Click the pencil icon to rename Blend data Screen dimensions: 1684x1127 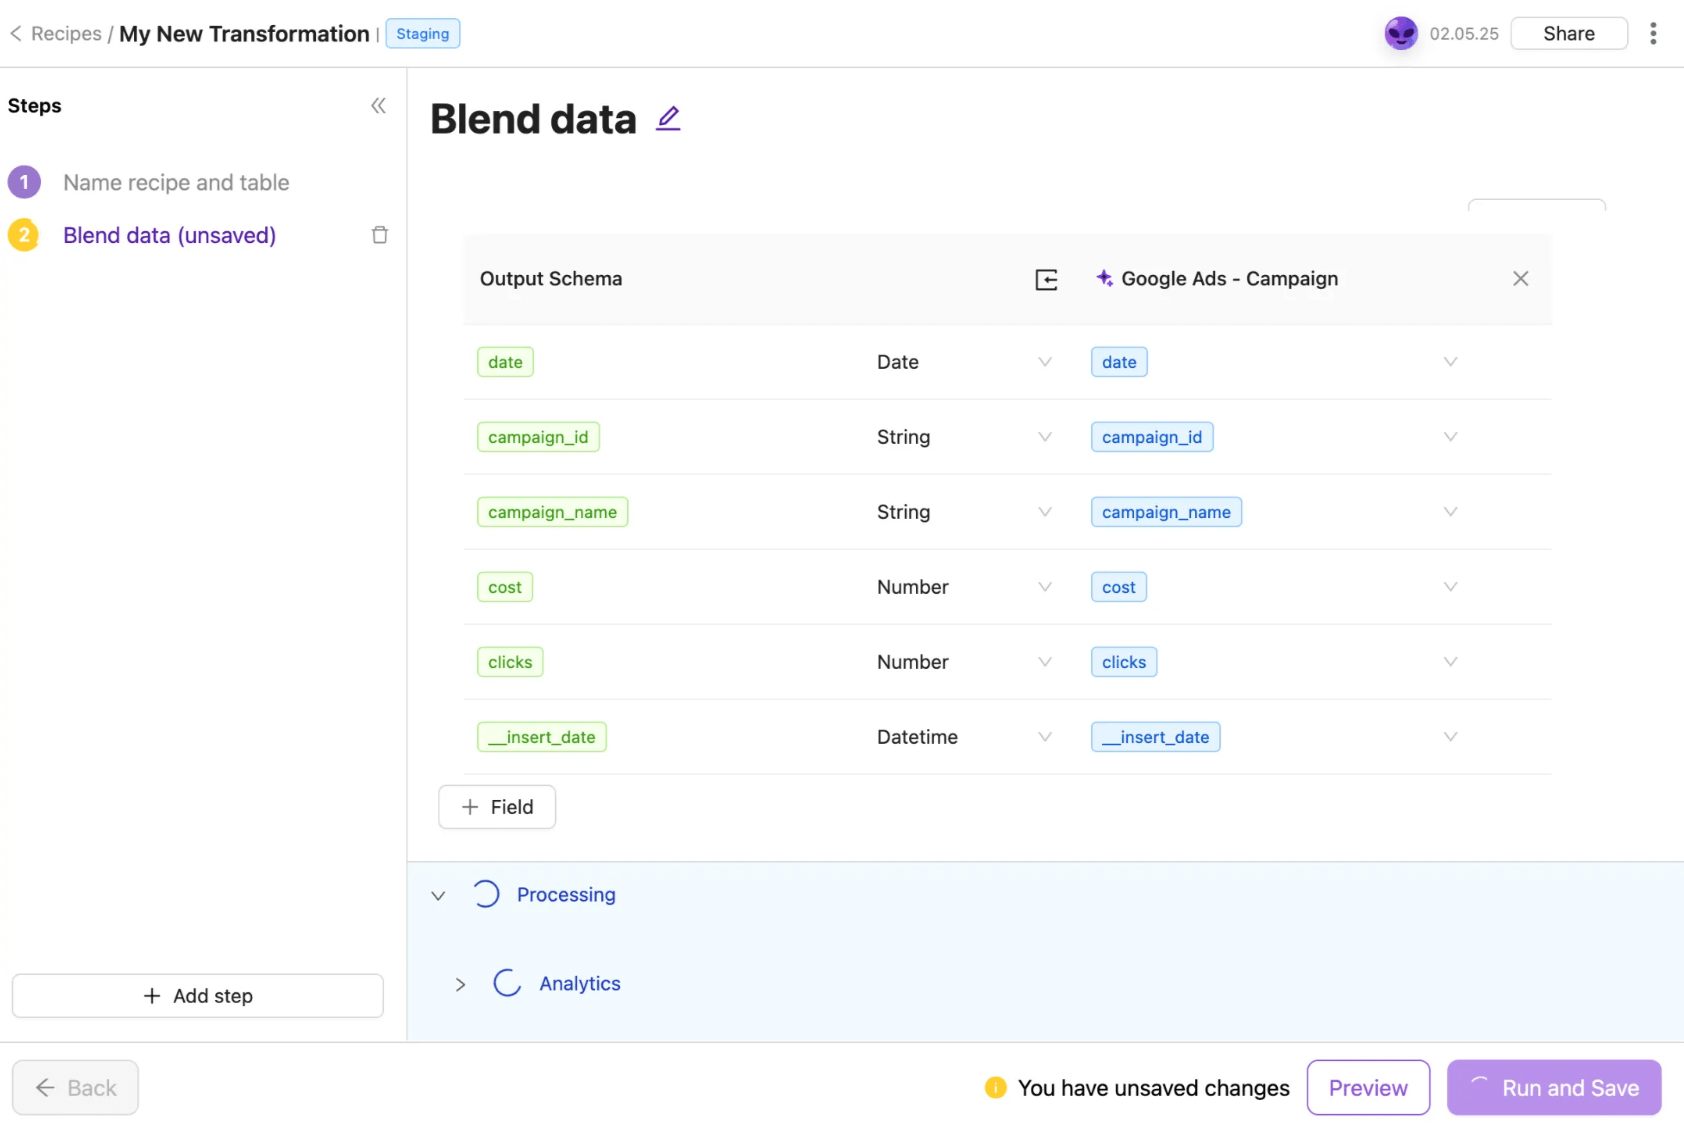[668, 119]
